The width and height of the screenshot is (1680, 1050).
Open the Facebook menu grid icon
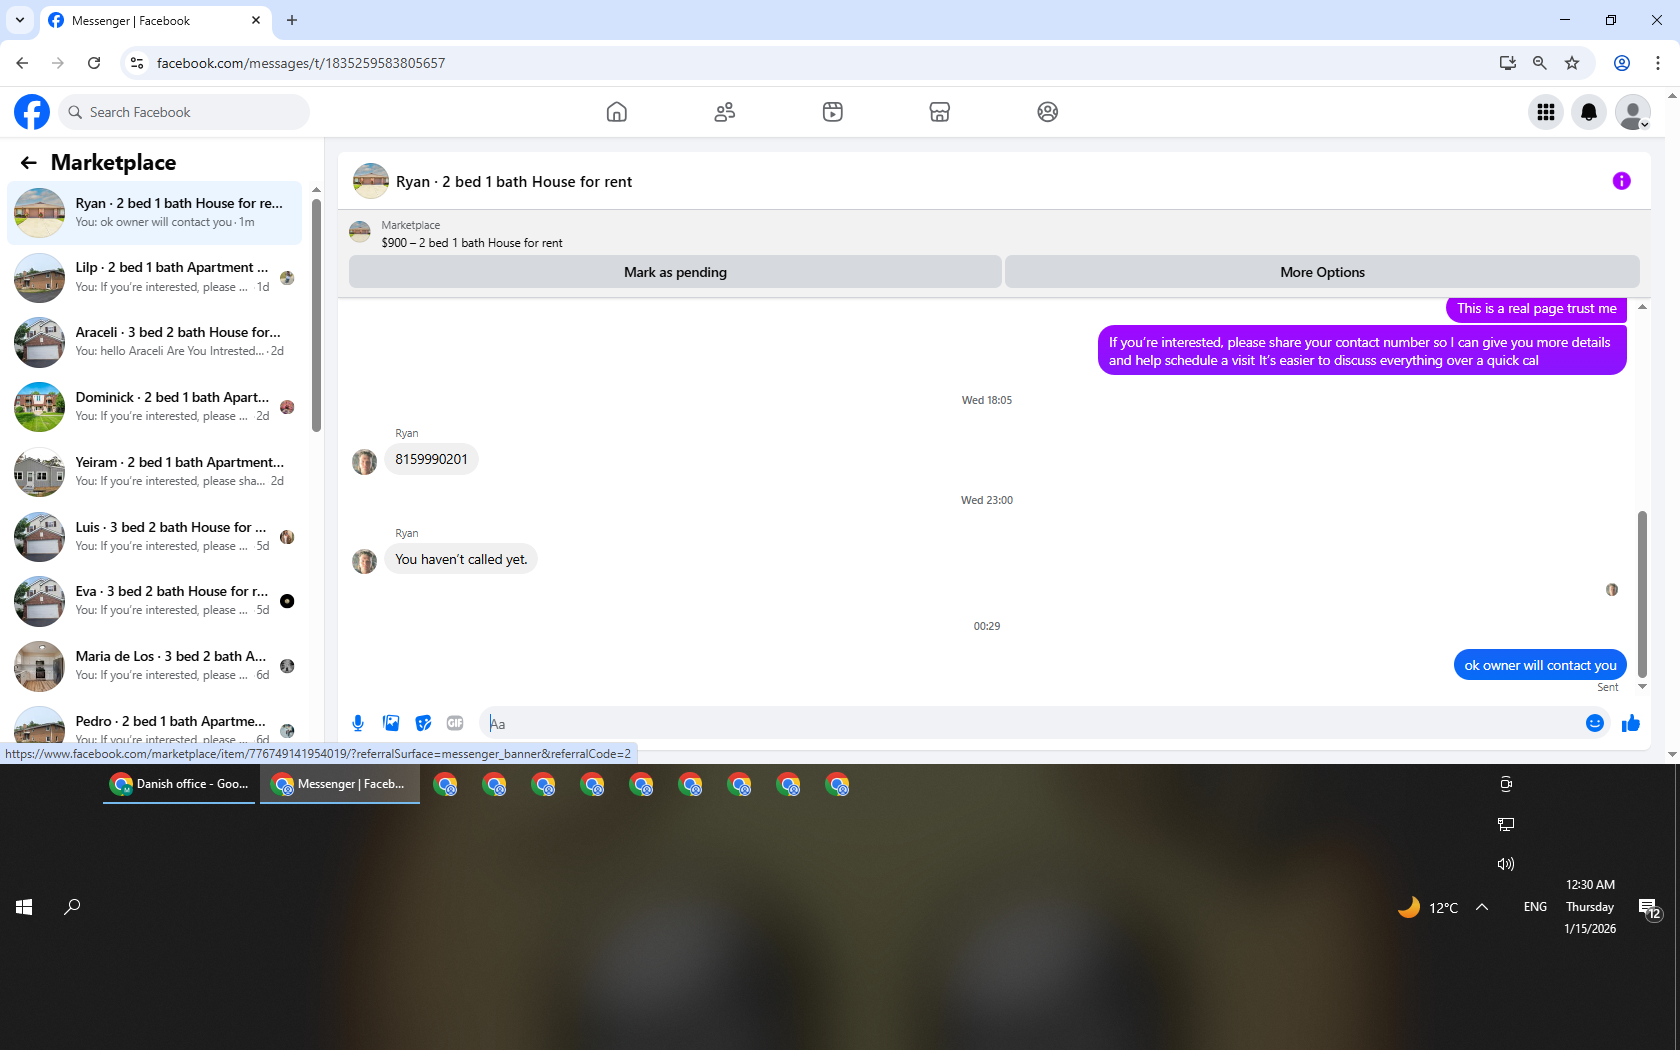pyautogui.click(x=1546, y=112)
